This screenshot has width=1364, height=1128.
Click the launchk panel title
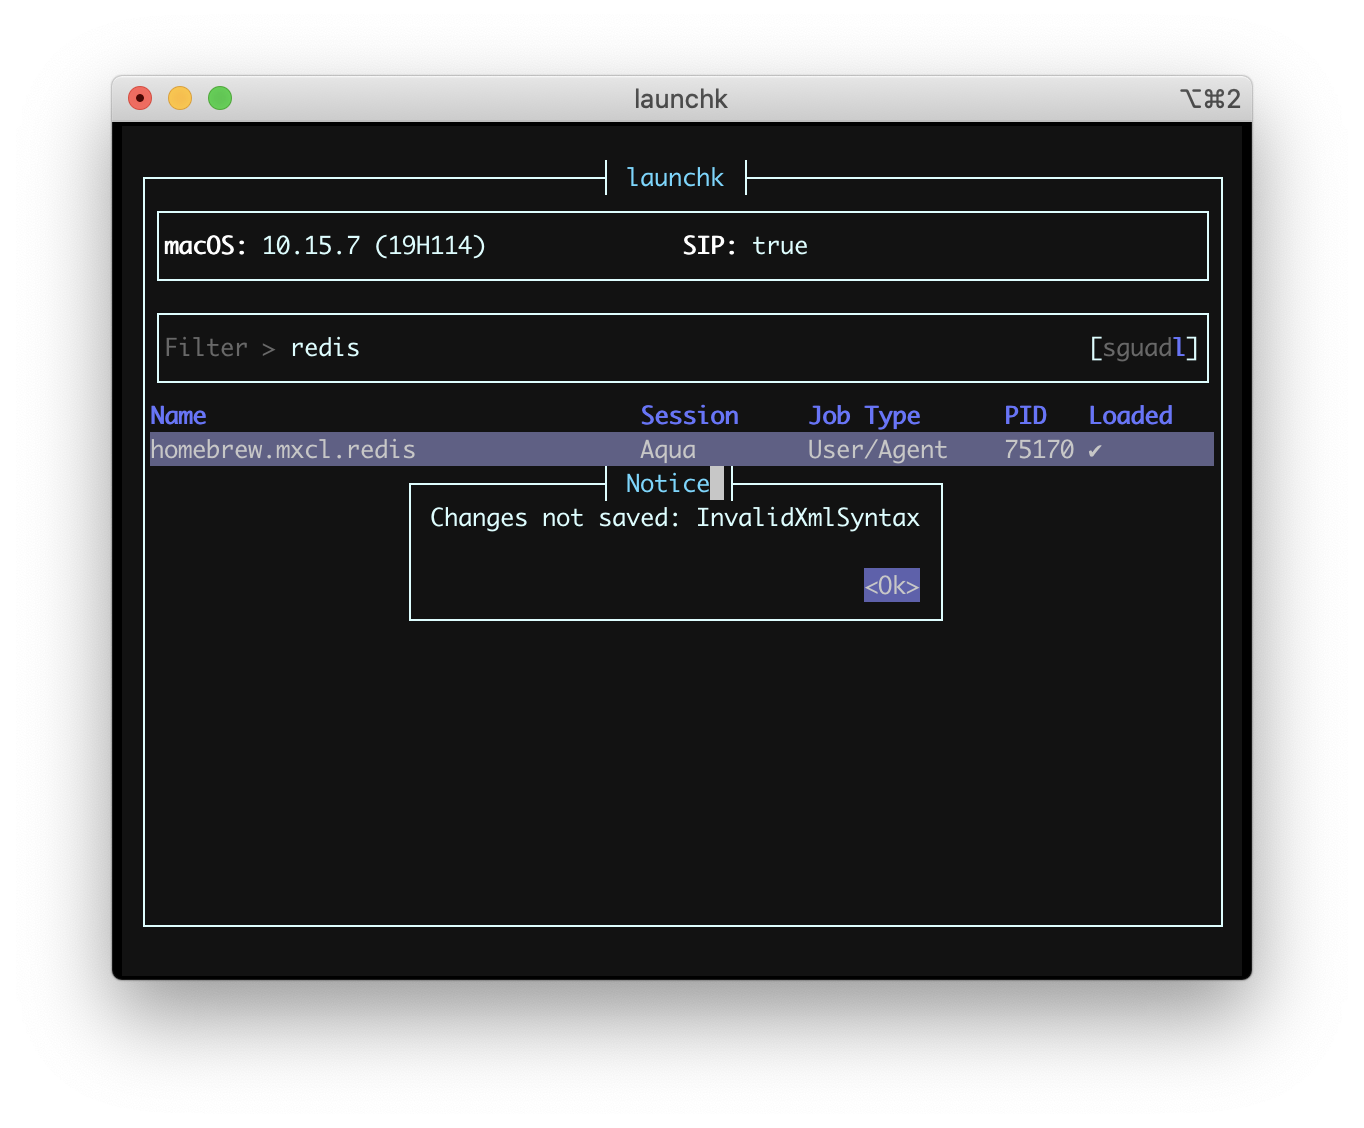675,178
